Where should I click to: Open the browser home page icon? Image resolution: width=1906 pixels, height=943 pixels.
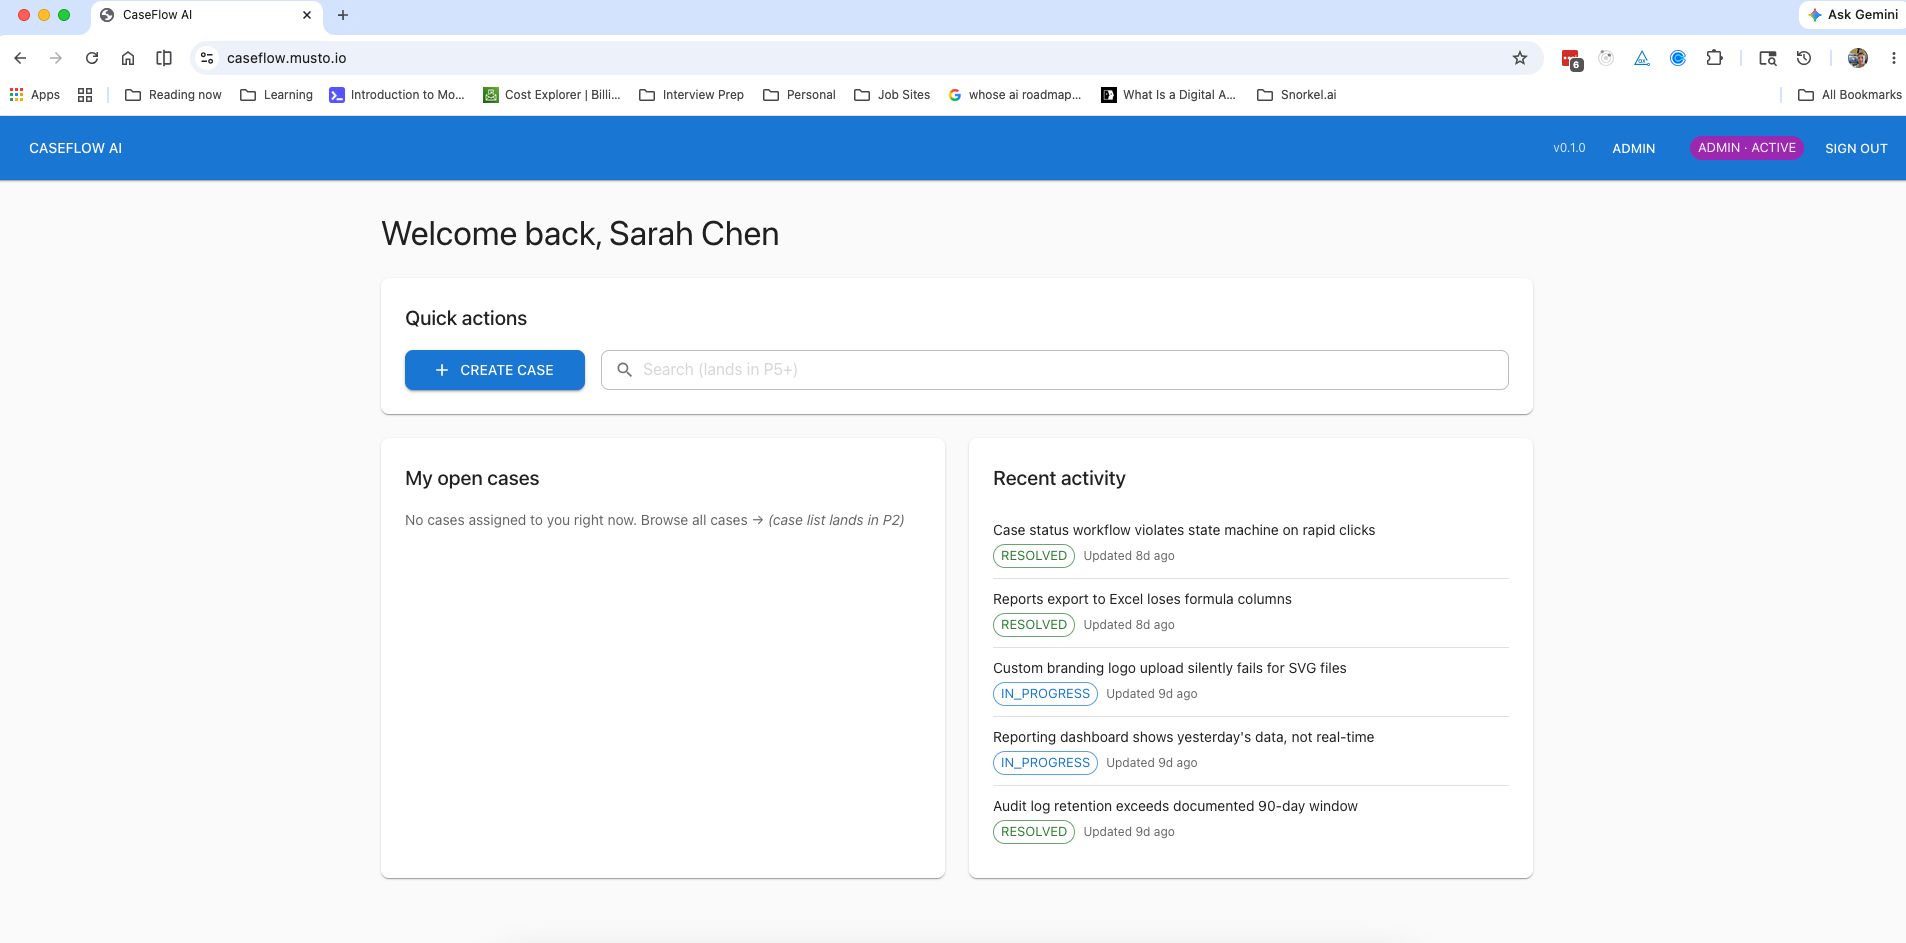coord(128,58)
